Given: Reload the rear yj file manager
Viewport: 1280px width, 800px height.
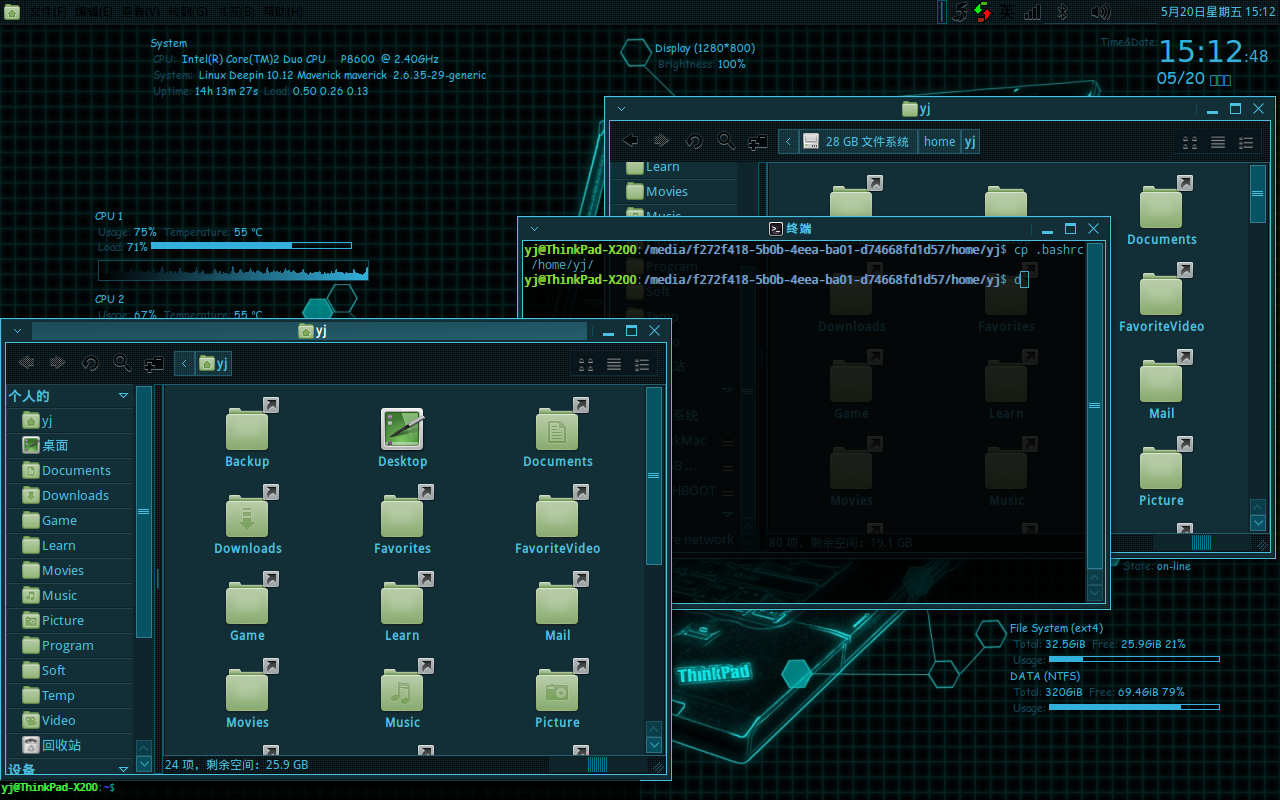Looking at the screenshot, I should [694, 141].
